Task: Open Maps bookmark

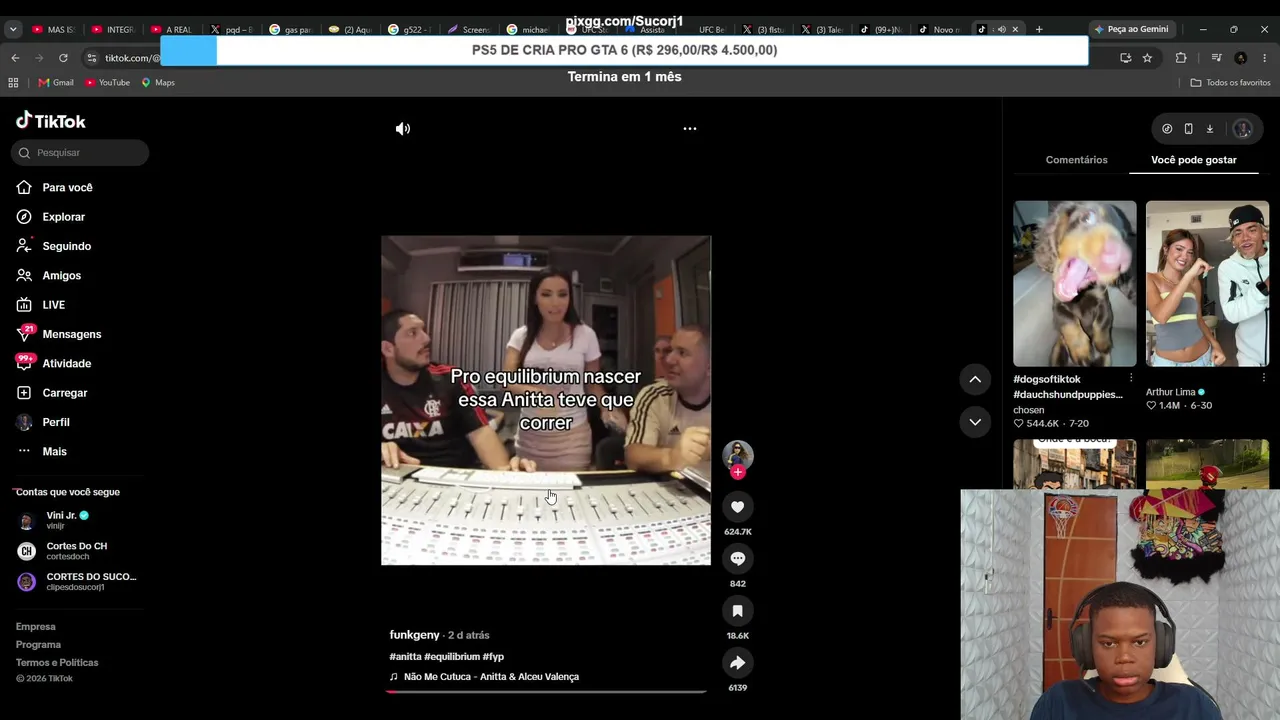Action: (x=158, y=83)
